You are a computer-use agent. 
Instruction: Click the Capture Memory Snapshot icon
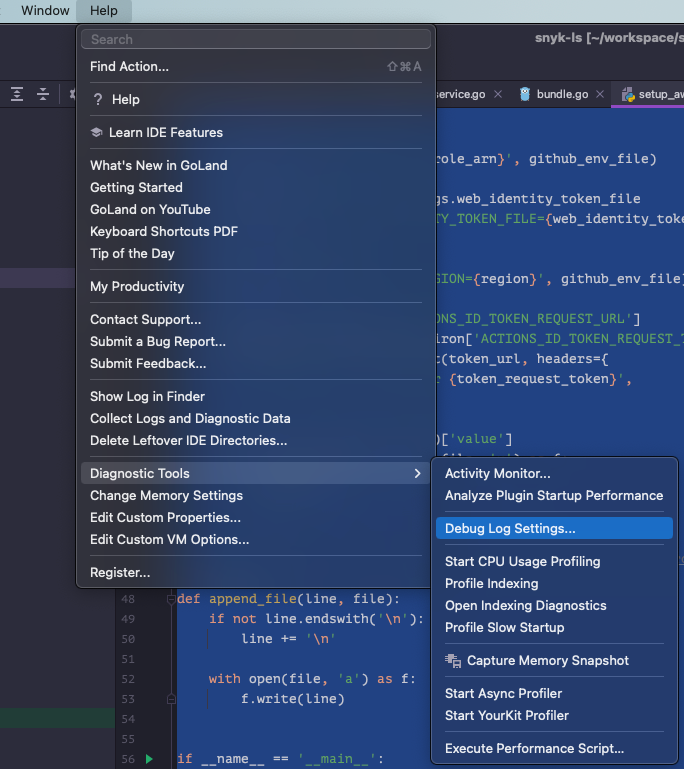(x=453, y=661)
